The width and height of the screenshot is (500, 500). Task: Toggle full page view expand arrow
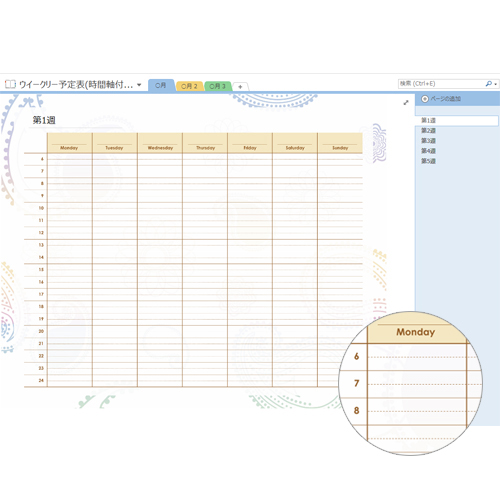pyautogui.click(x=406, y=103)
